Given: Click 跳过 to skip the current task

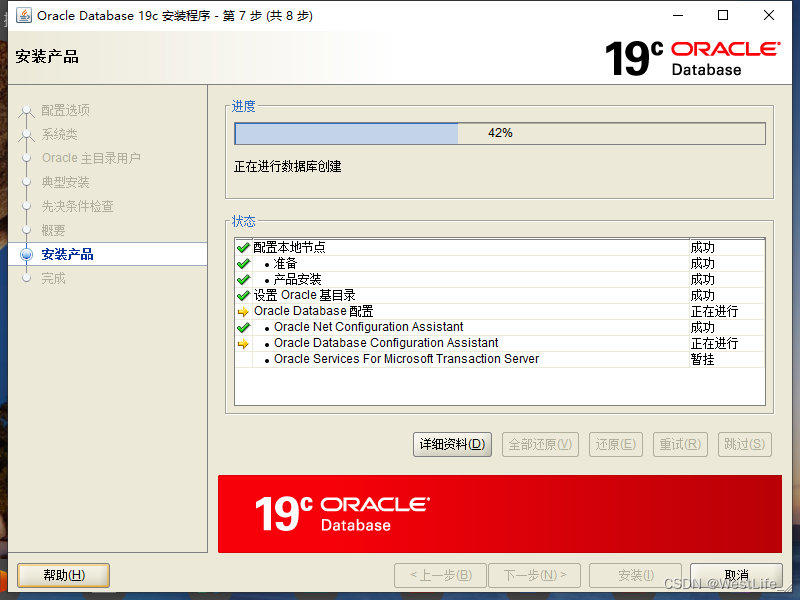Looking at the screenshot, I should coord(744,444).
